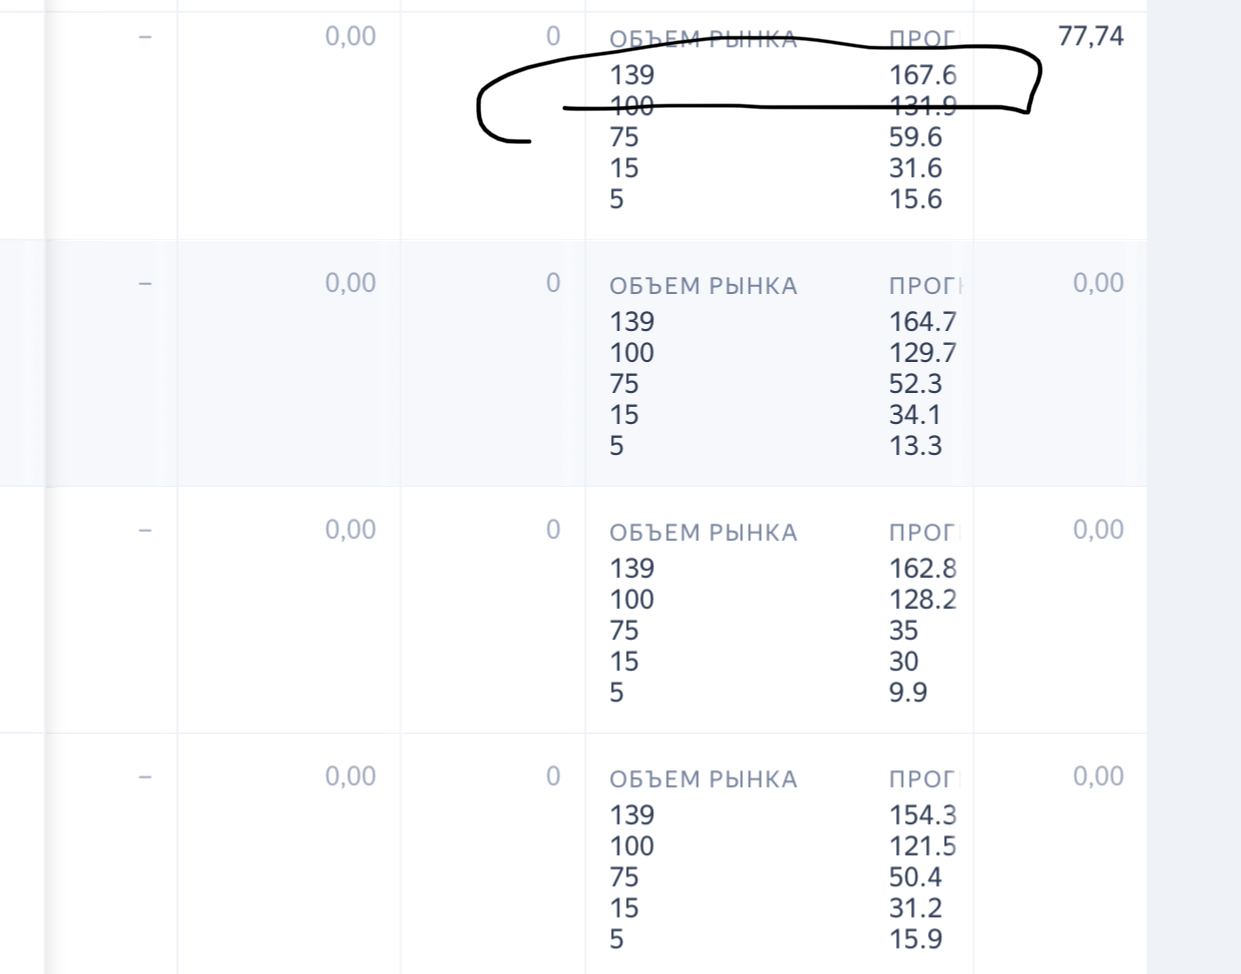Viewport: 1241px width, 974px height.
Task: Click the 129.7 forecast value
Action: 922,353
